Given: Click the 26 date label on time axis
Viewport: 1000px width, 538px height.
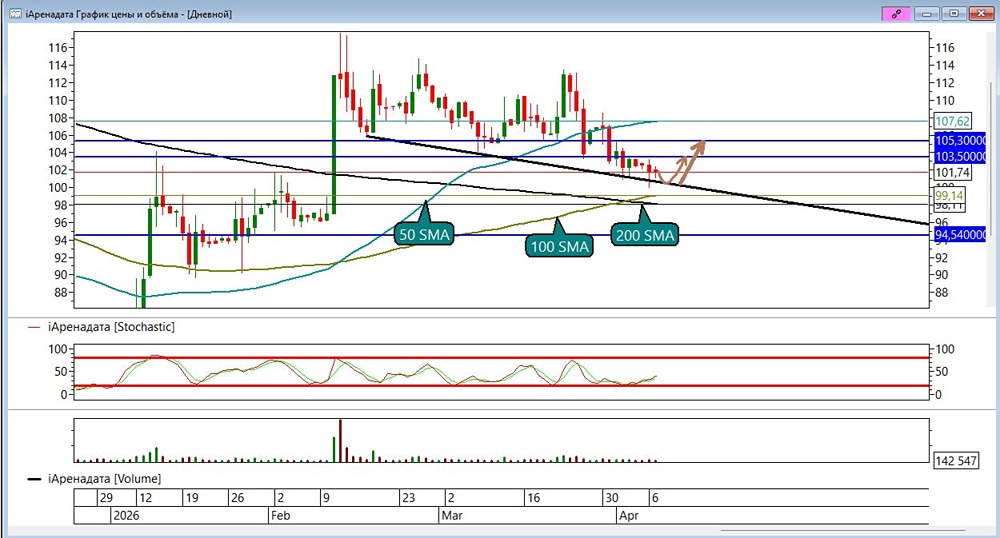Looking at the screenshot, I should point(237,498).
